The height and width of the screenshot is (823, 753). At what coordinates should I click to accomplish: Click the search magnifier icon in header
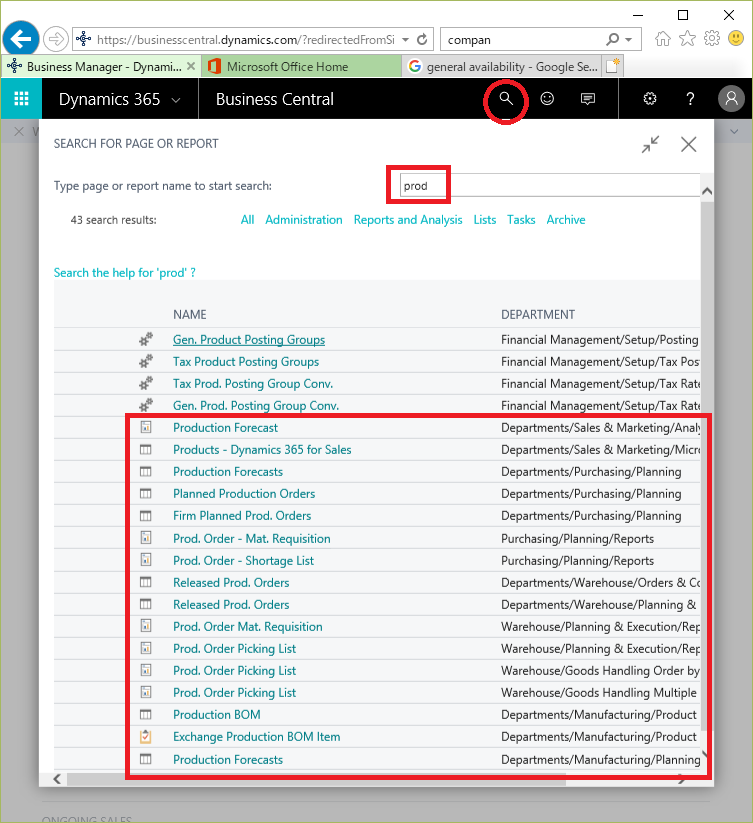(505, 99)
